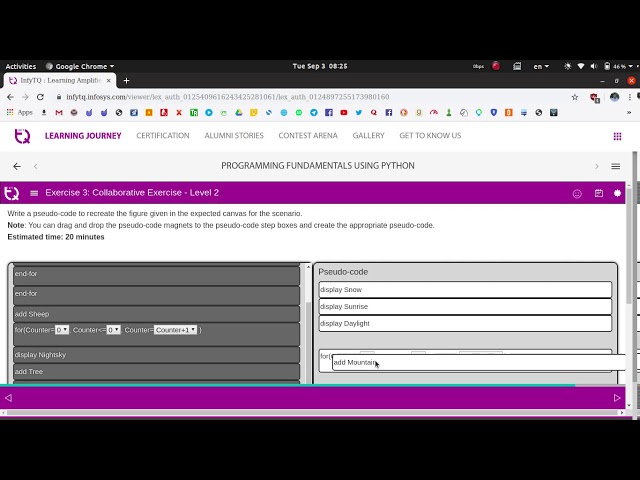Click the address bar URL
The image size is (640, 480).
[x=228, y=97]
